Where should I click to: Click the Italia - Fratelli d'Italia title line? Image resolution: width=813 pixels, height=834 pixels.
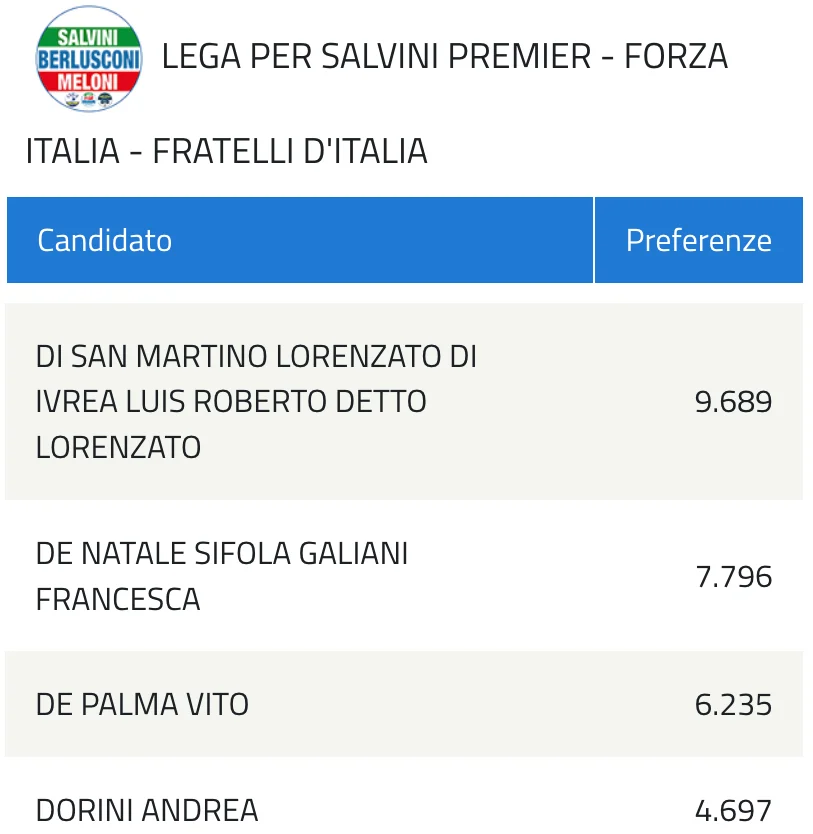point(227,151)
